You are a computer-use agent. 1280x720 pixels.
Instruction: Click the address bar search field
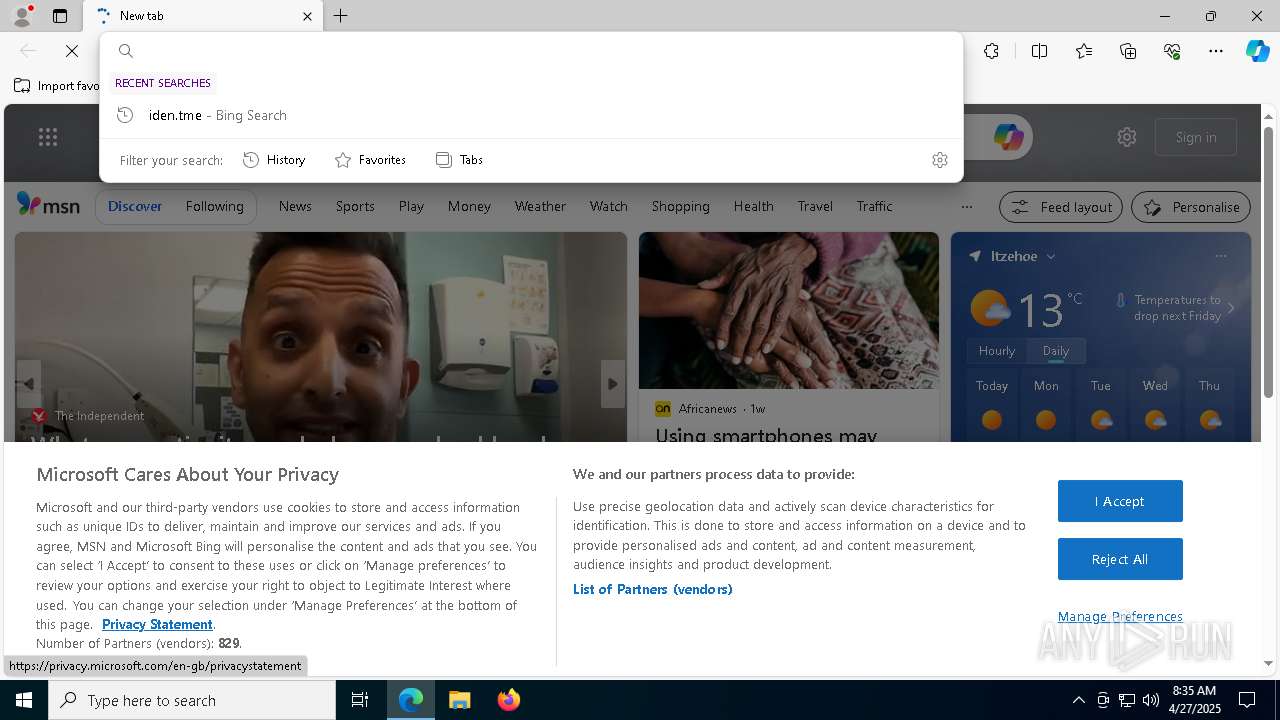click(531, 51)
